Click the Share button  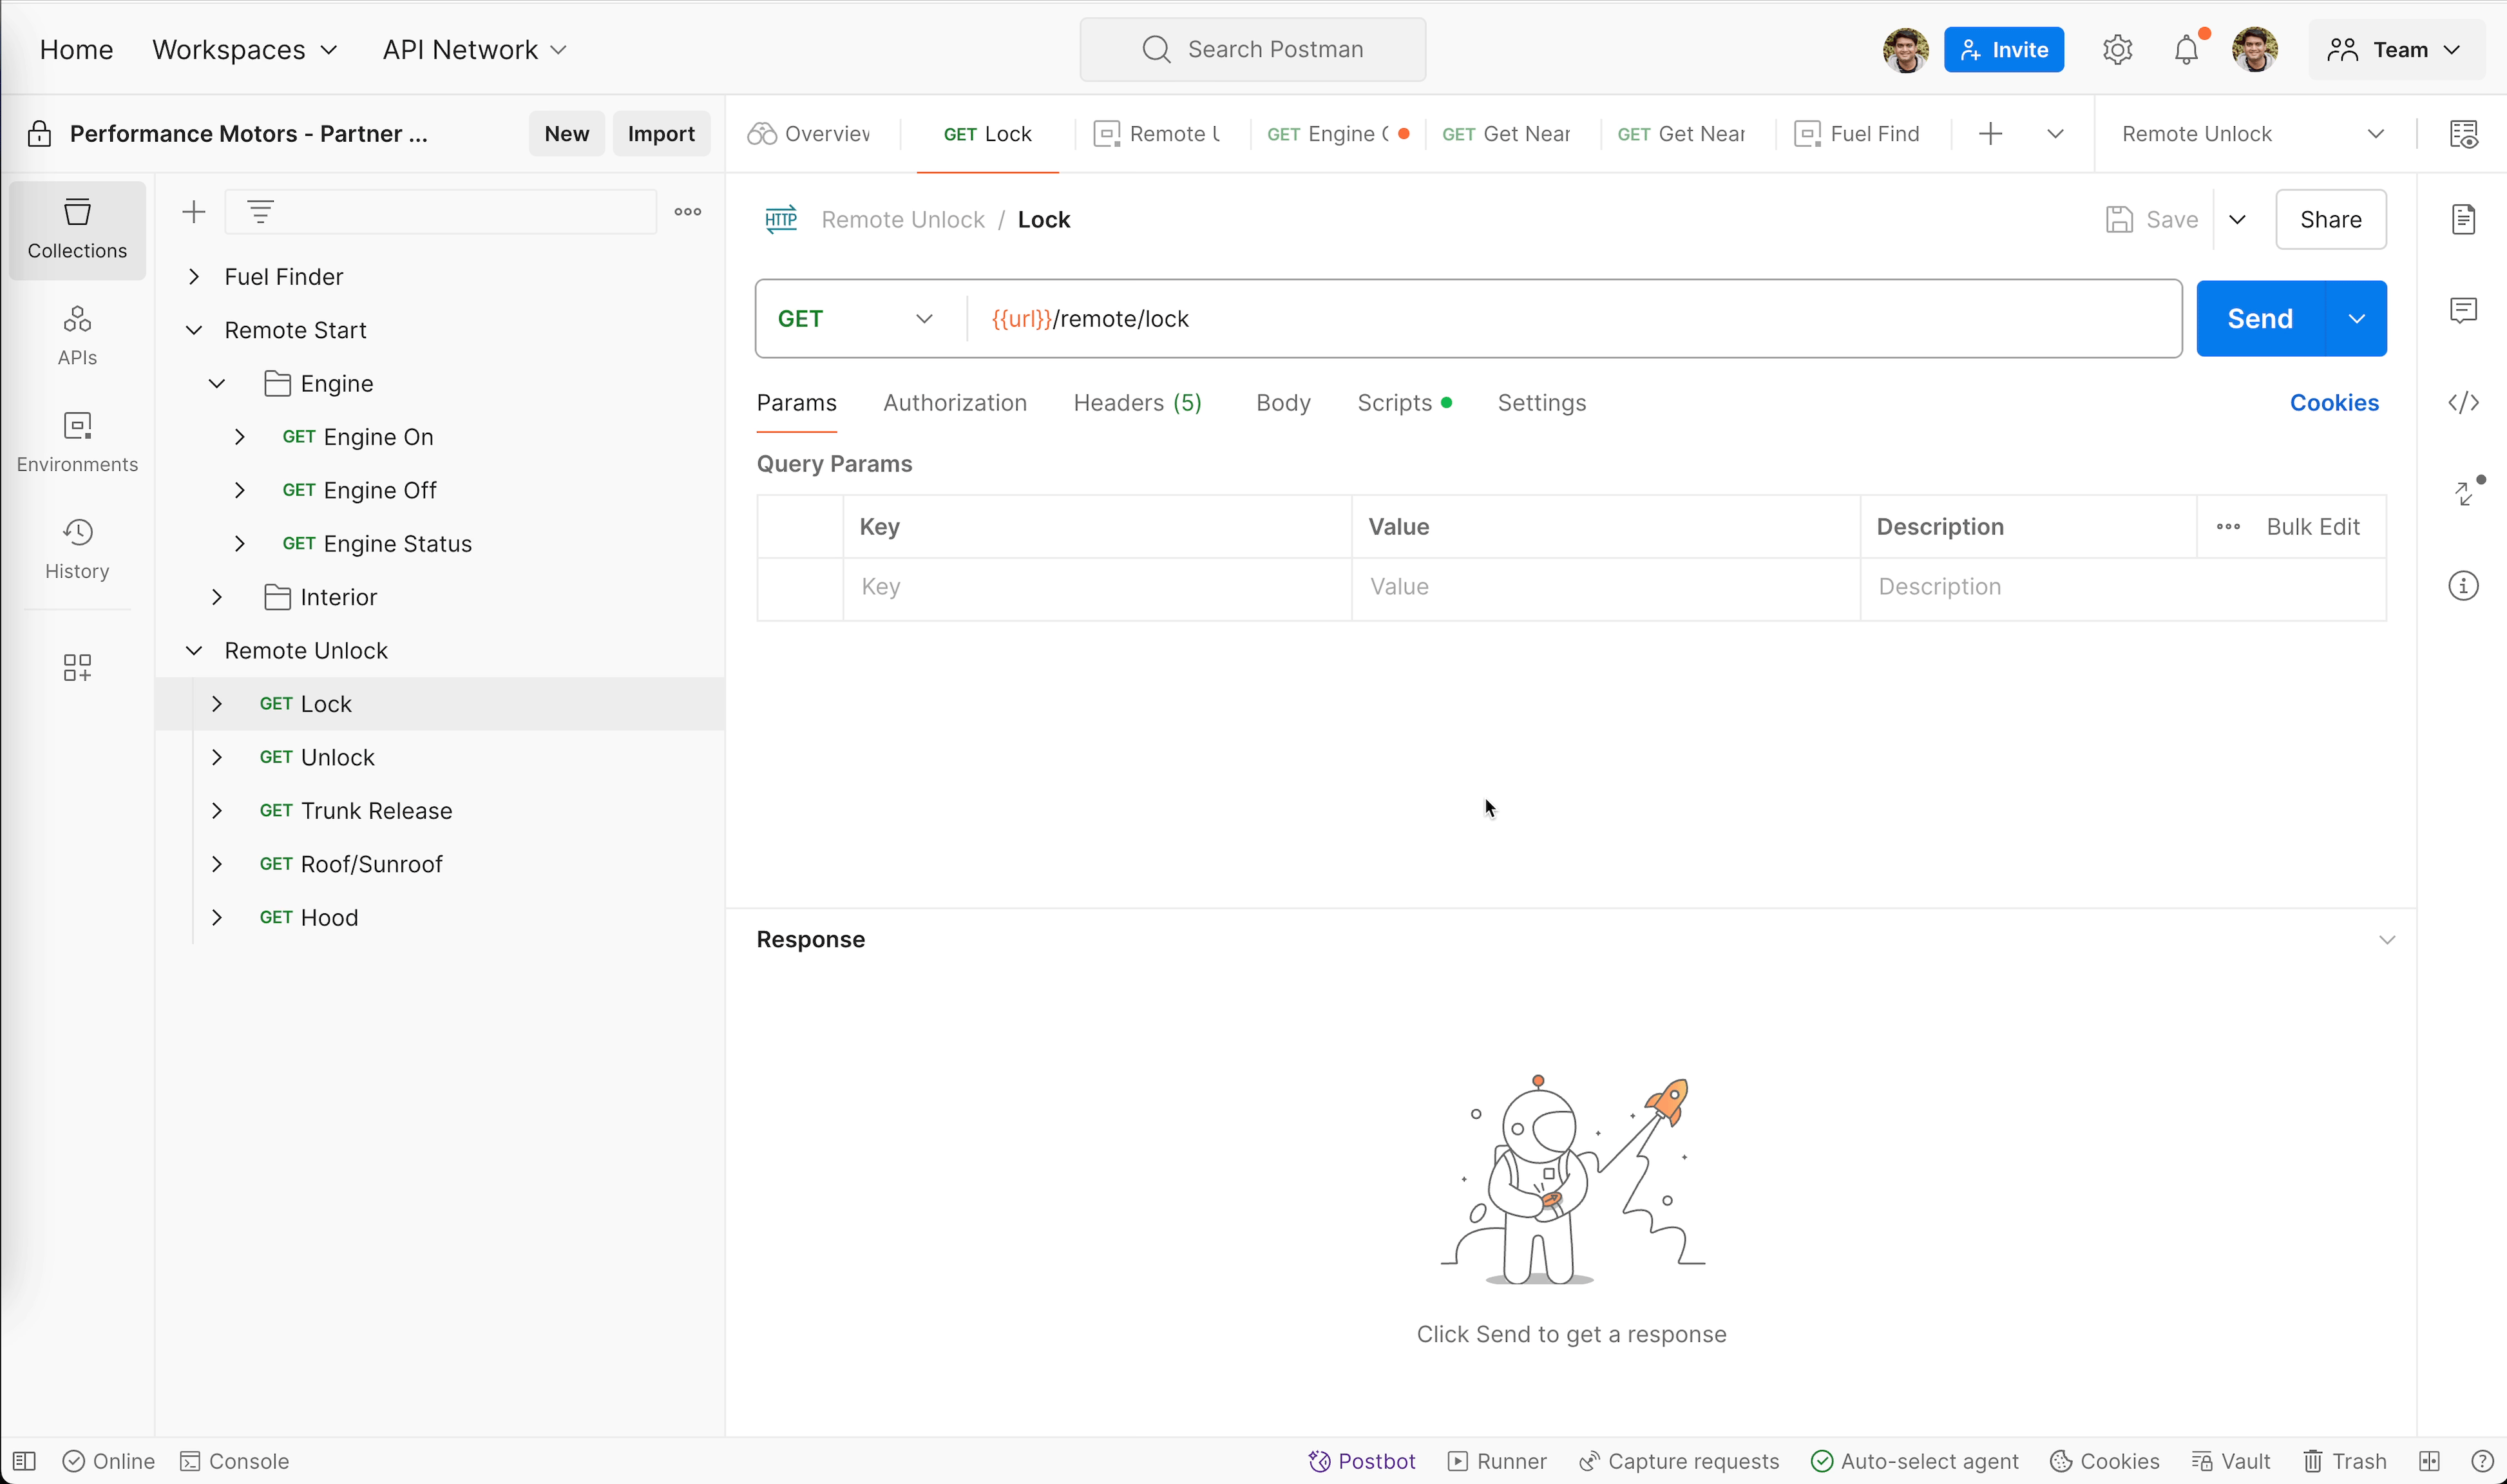click(2331, 220)
